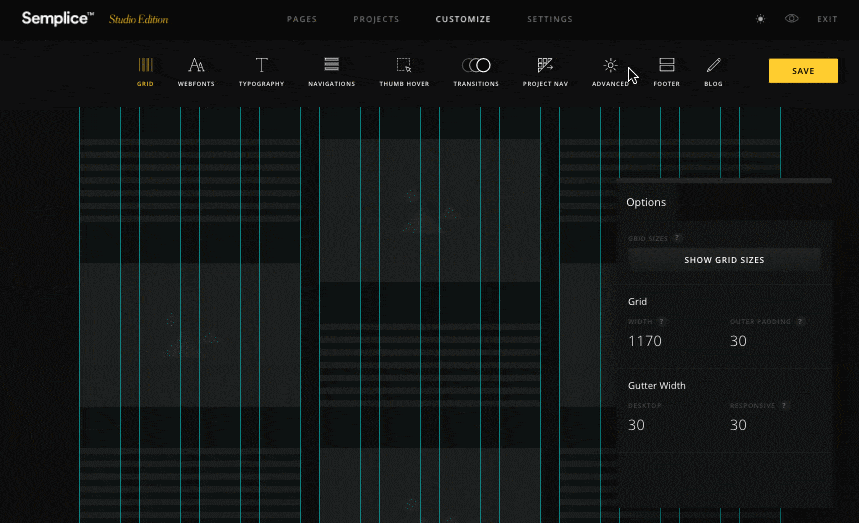Click the Semplice logo
This screenshot has height=523, width=859.
(58, 19)
